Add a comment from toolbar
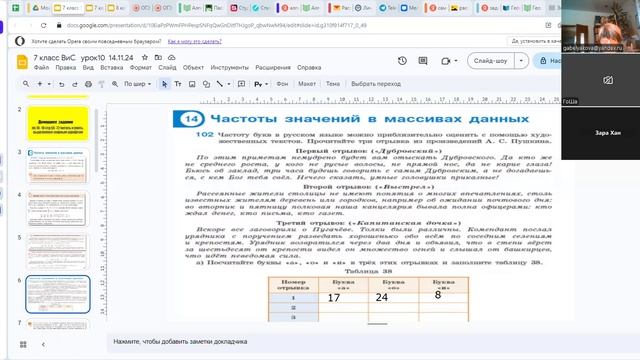640x360 pixels. pos(242,84)
